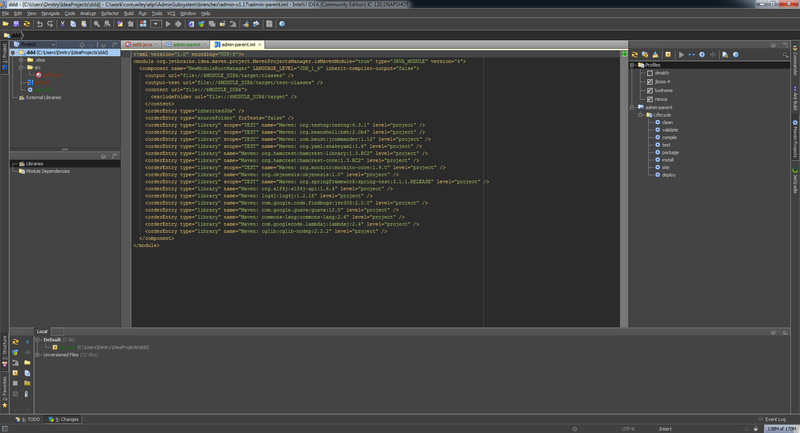Collapse the ddd project root node
800x433 pixels.
13,53
